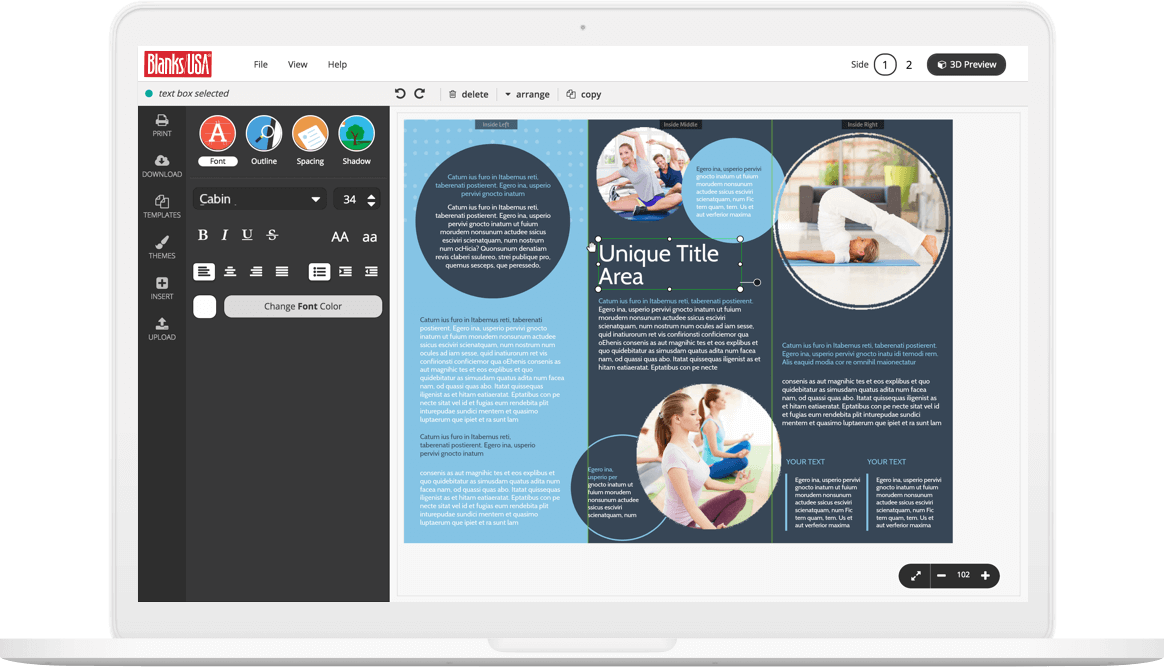Enable underline on selected text
1164x668 pixels.
[248, 236]
